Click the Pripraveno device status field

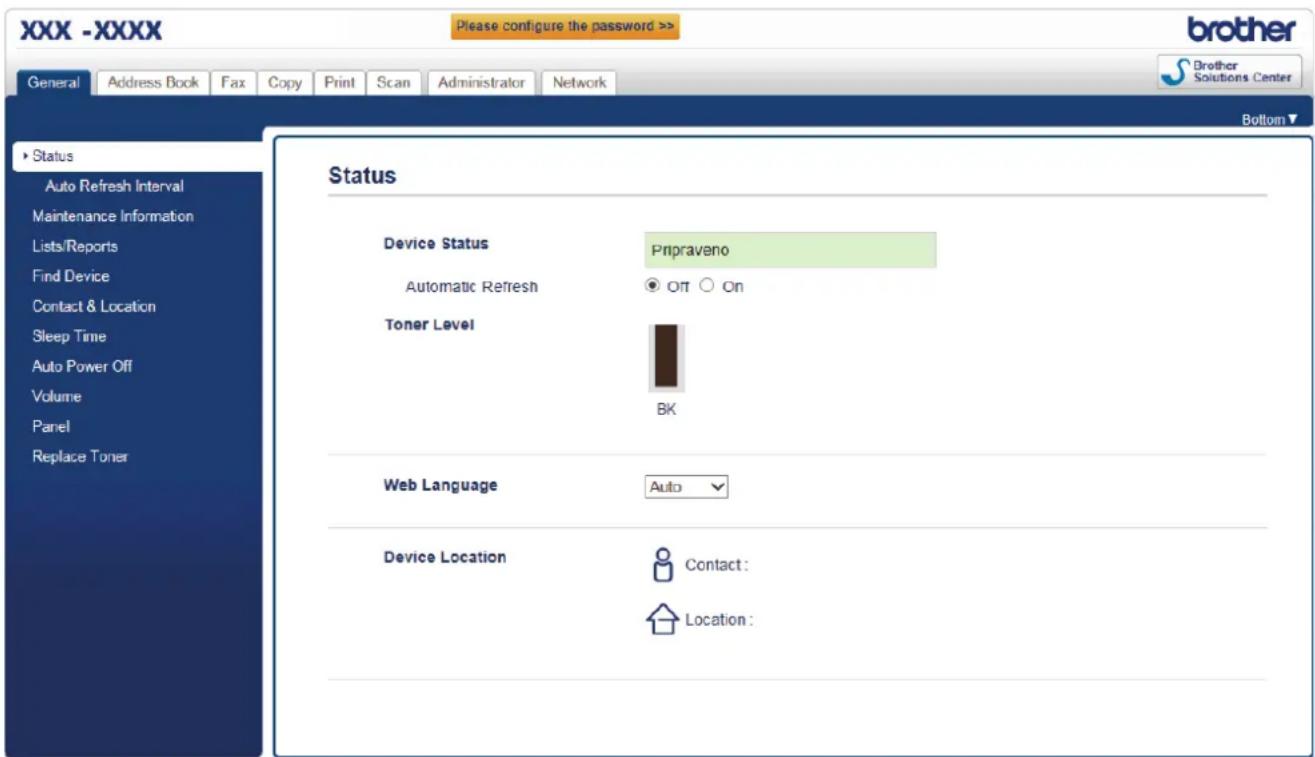(x=790, y=250)
